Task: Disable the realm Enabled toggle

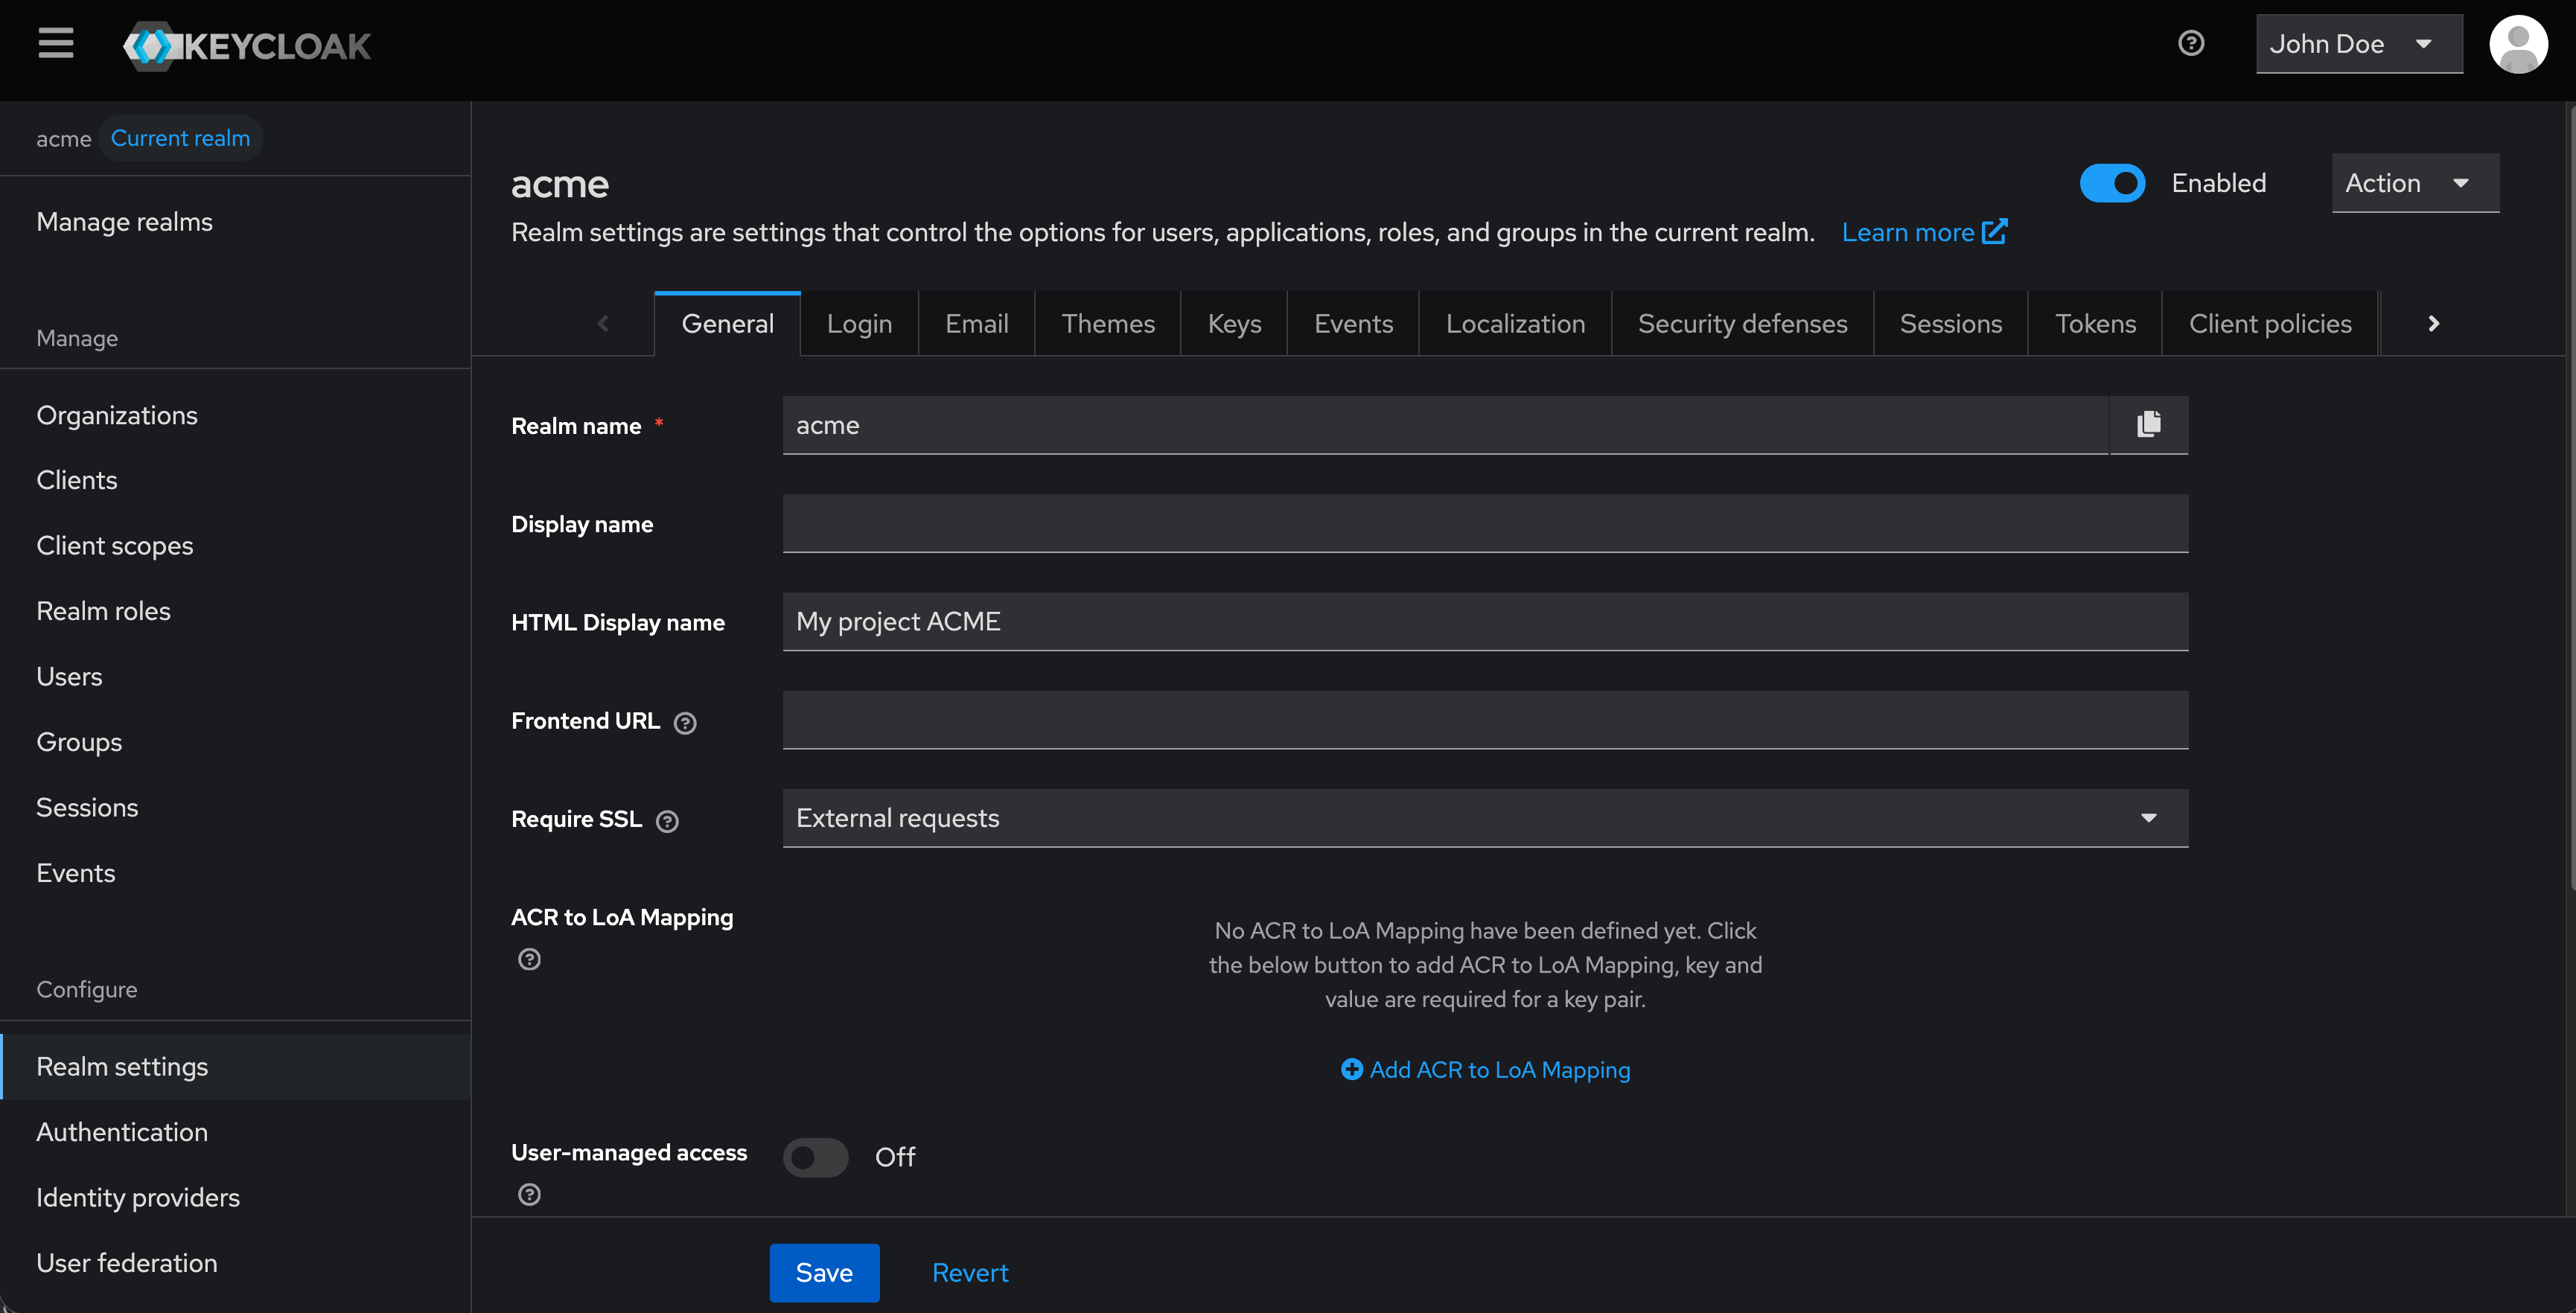Action: click(x=2112, y=183)
